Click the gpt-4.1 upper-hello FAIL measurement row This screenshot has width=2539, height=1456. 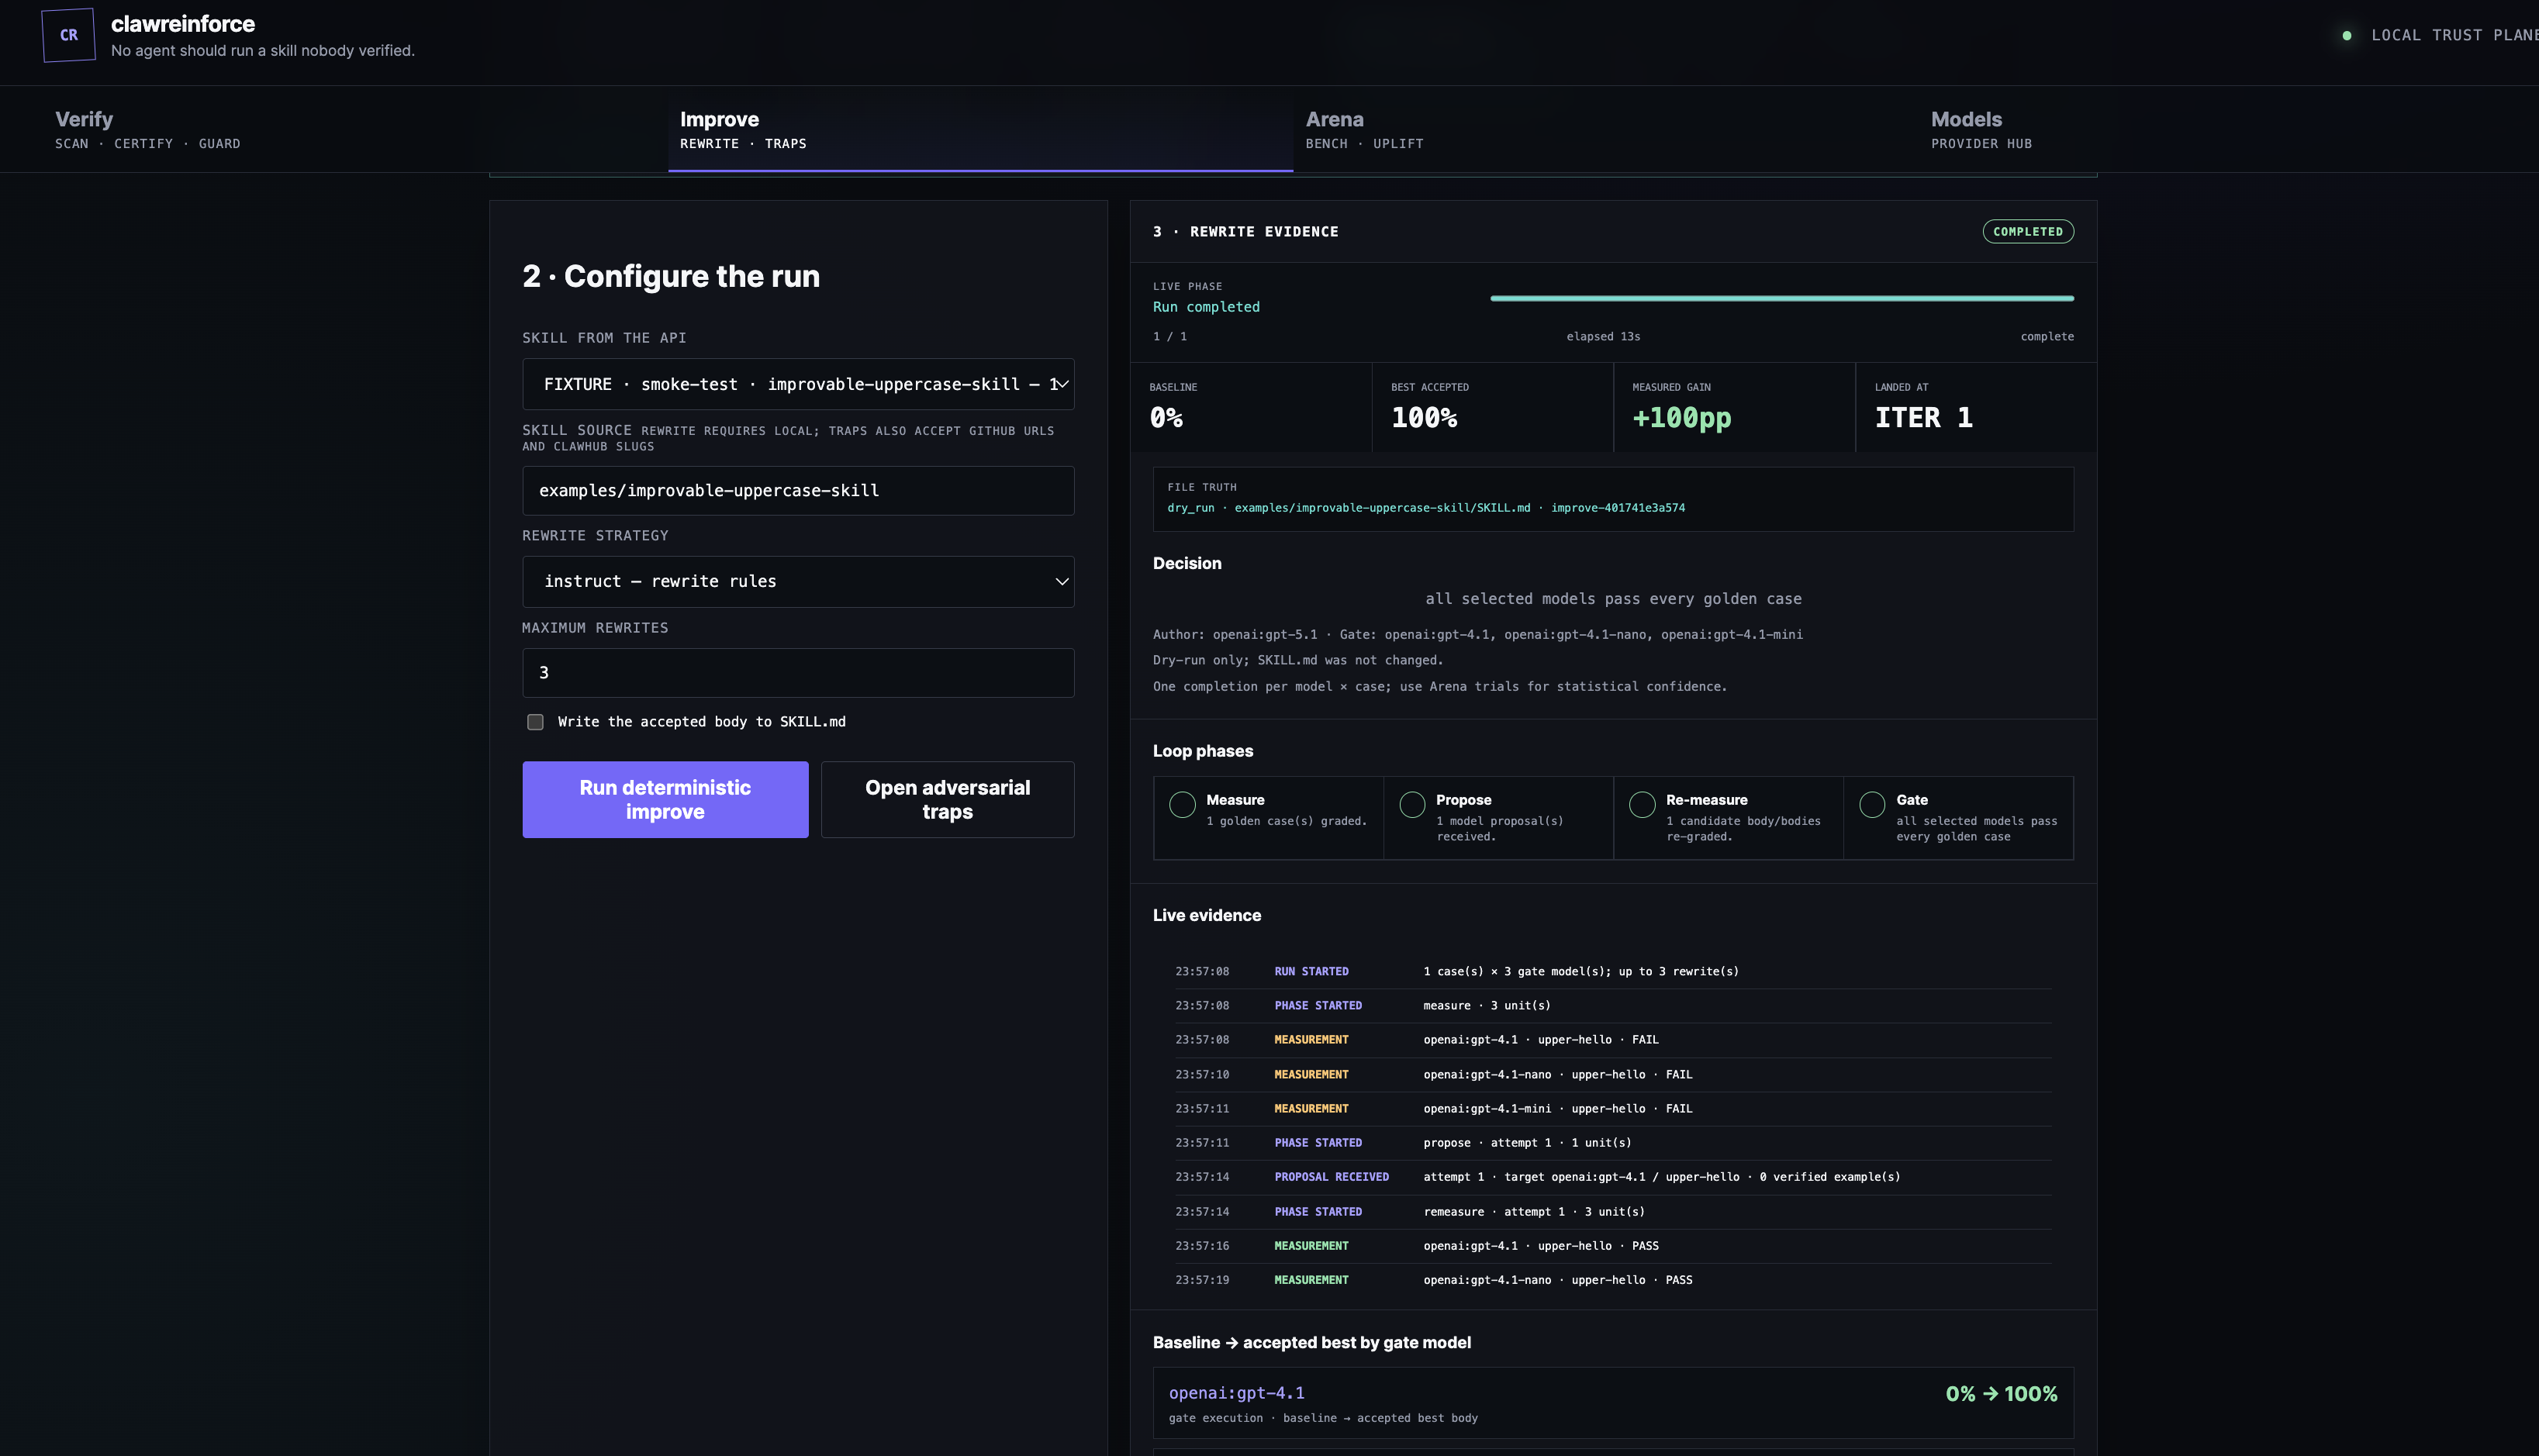point(1613,1039)
